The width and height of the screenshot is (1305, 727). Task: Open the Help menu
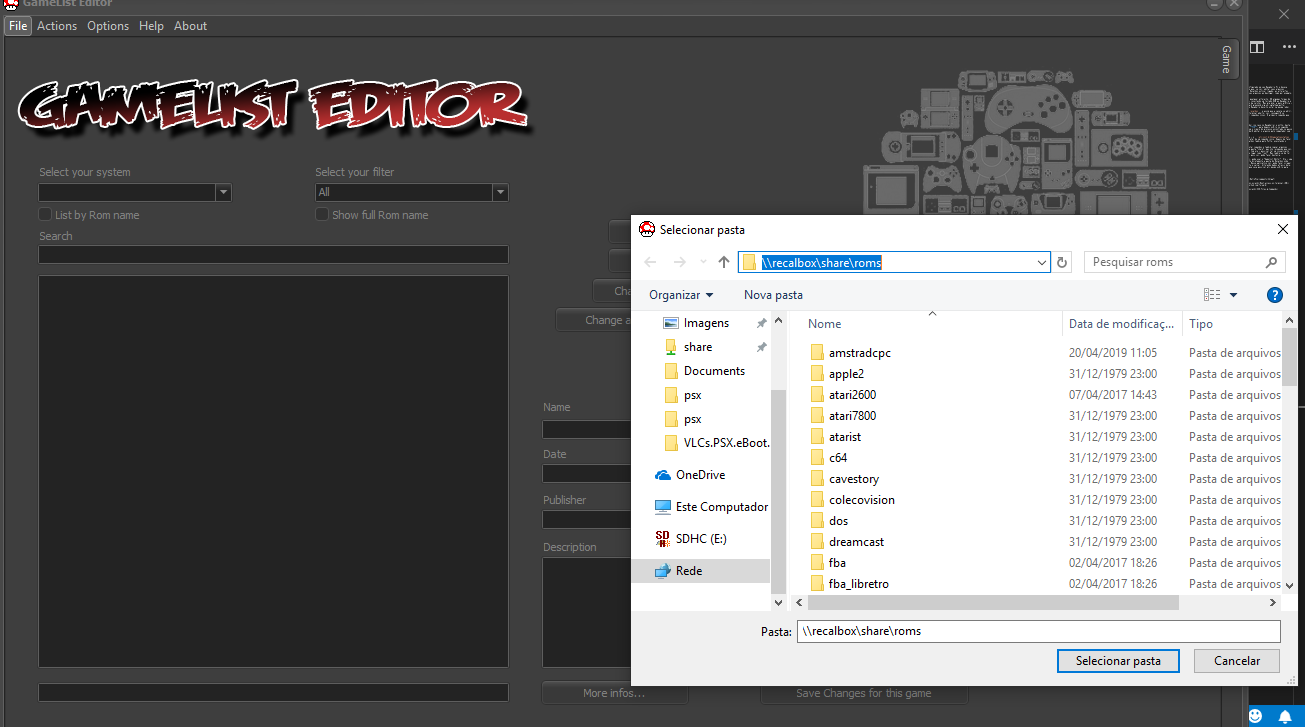pyautogui.click(x=151, y=26)
